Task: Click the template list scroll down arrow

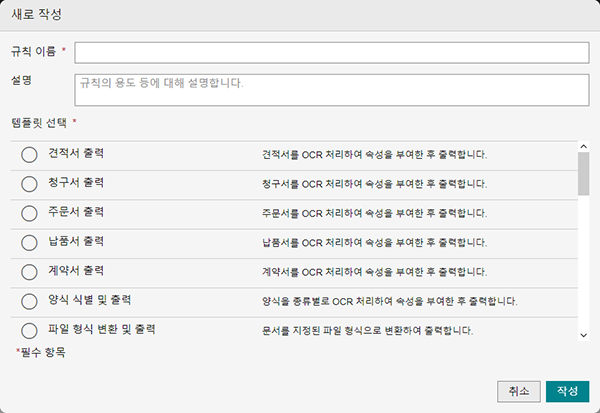Action: (x=584, y=335)
